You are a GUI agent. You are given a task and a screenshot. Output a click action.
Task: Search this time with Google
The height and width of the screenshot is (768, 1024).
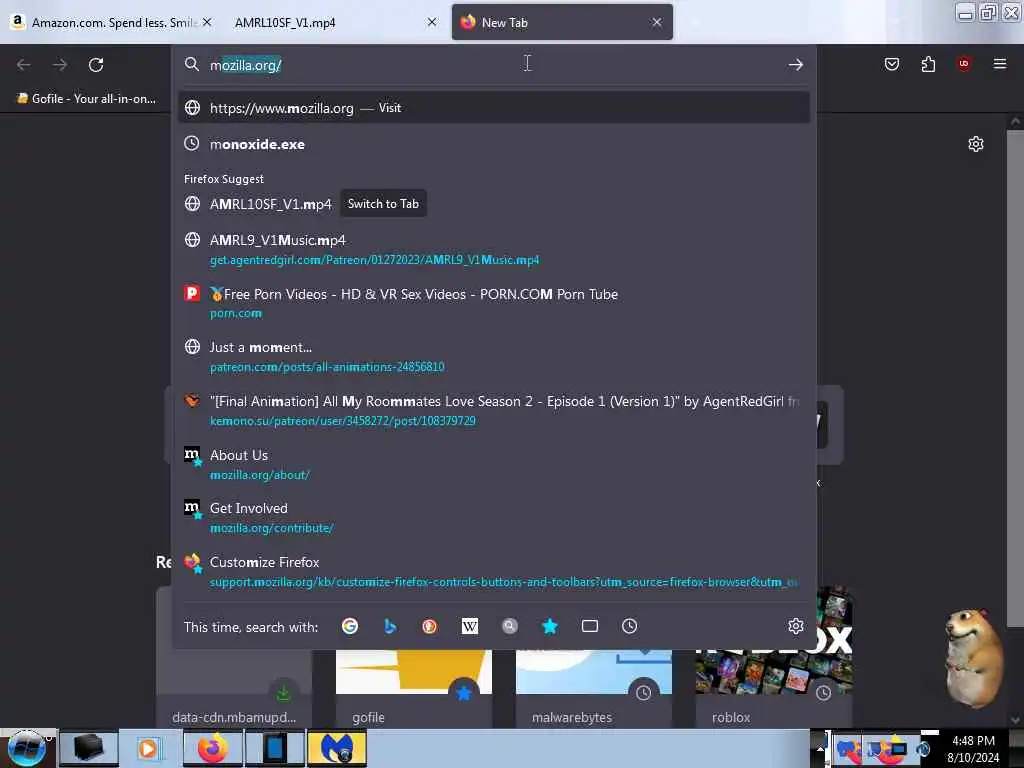tap(350, 626)
